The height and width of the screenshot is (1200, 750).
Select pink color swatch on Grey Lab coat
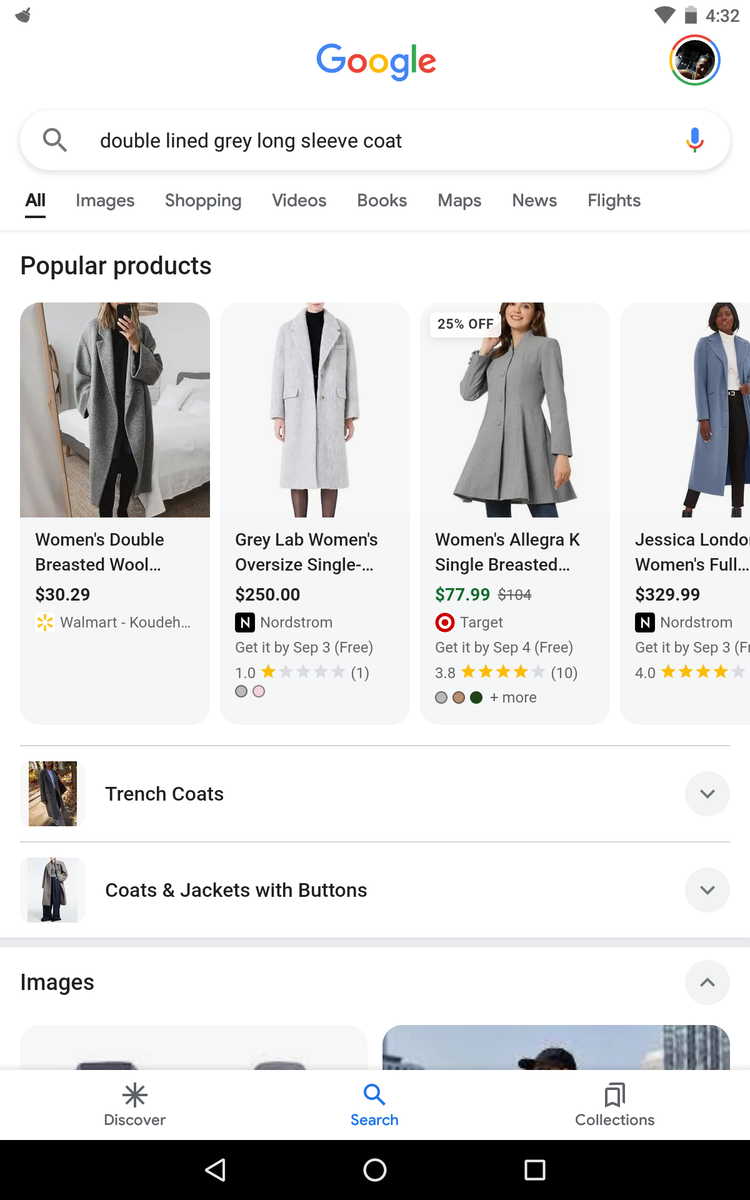pos(259,691)
